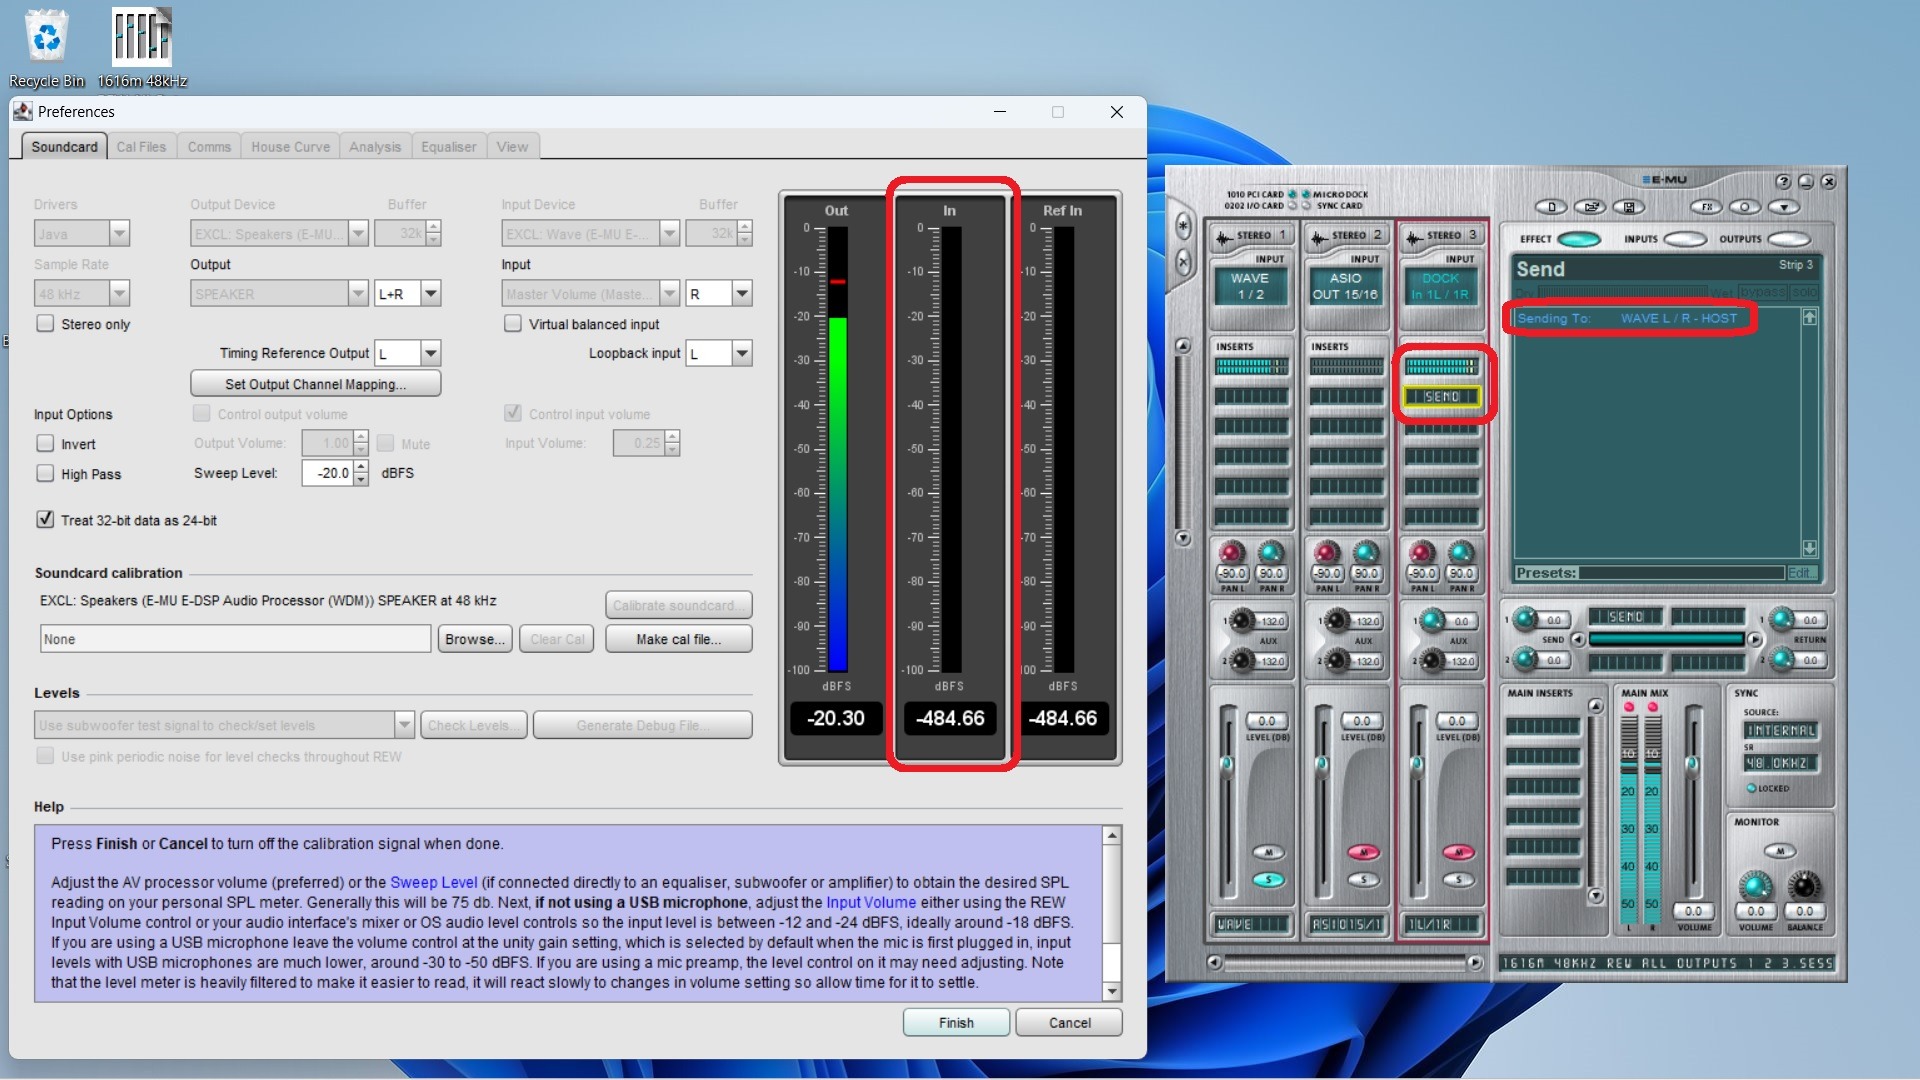This screenshot has height=1080, width=1920.
Task: Click the left arrow beside the Send bar
Action: pyautogui.click(x=1578, y=639)
